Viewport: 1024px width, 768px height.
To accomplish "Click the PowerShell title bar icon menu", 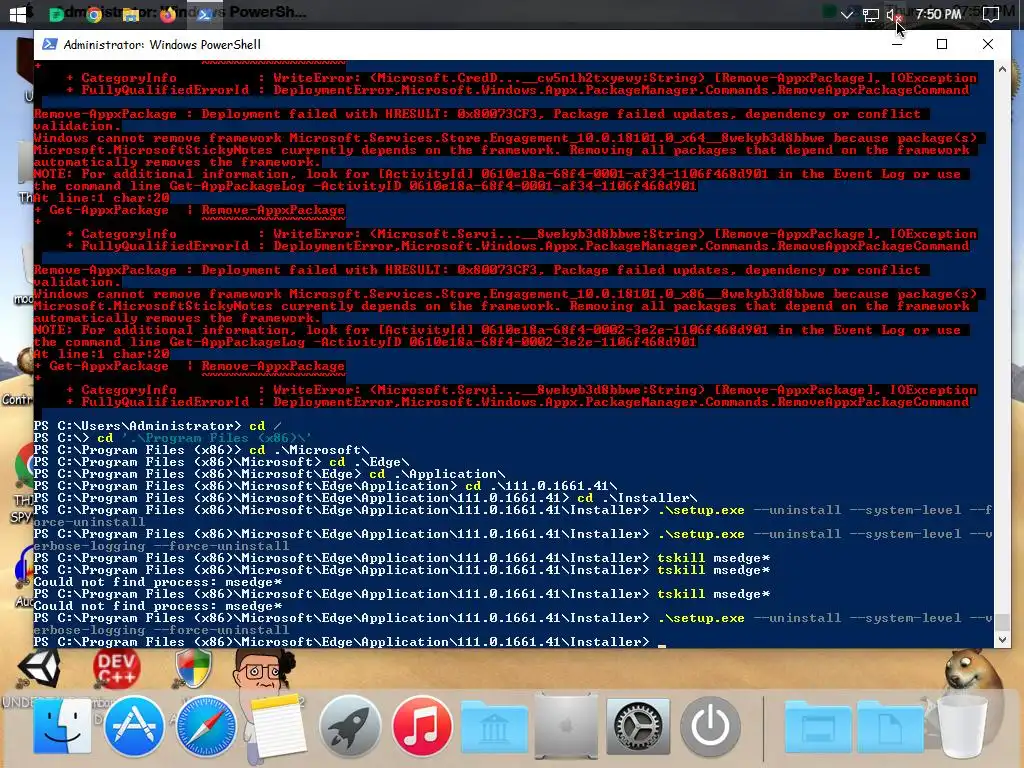I will pyautogui.click(x=49, y=44).
